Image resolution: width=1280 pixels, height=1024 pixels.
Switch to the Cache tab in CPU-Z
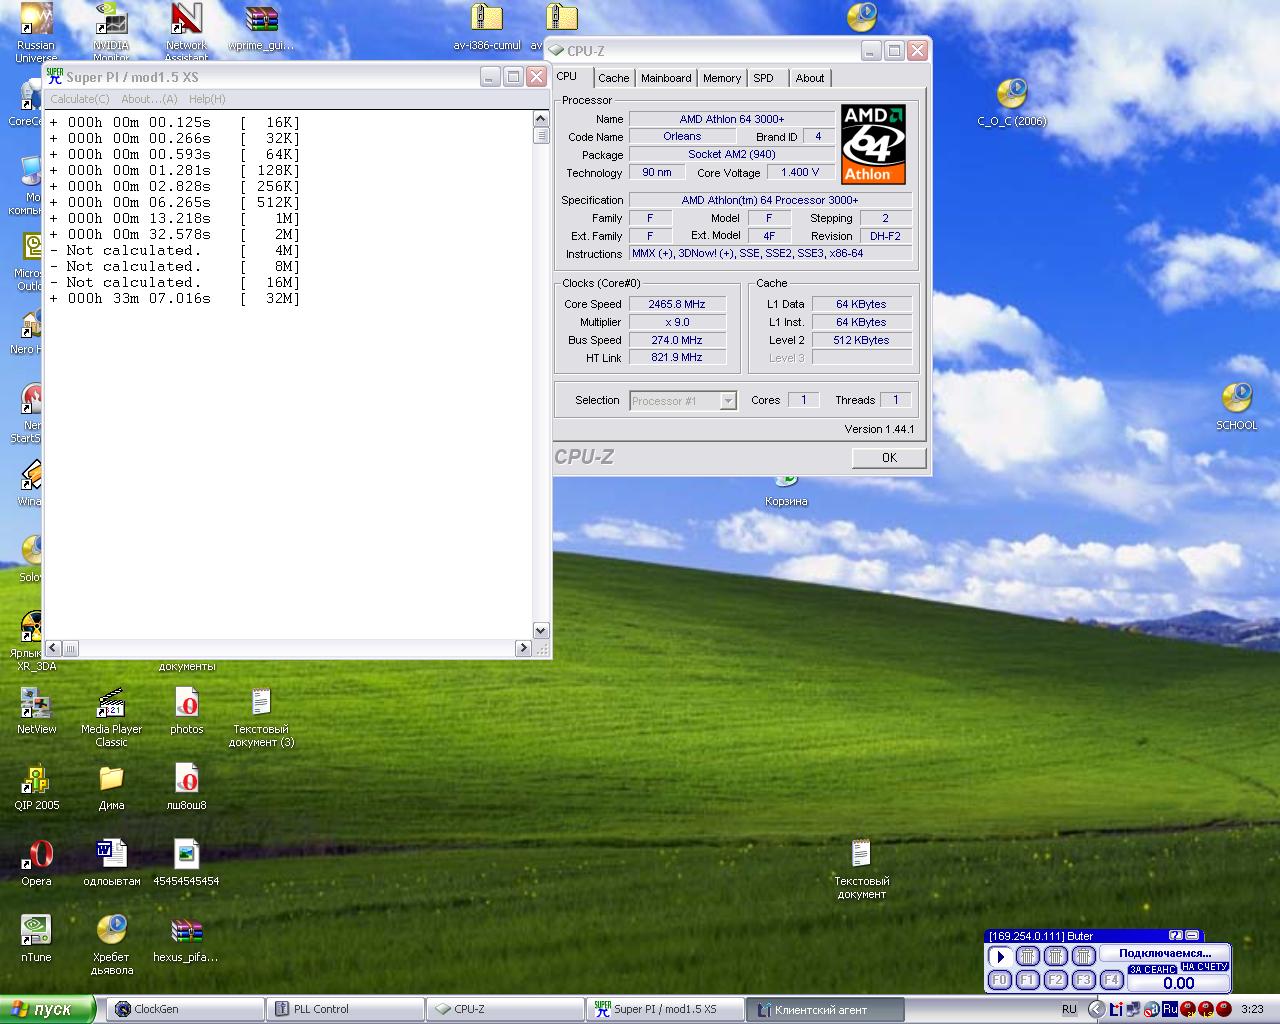coord(613,78)
